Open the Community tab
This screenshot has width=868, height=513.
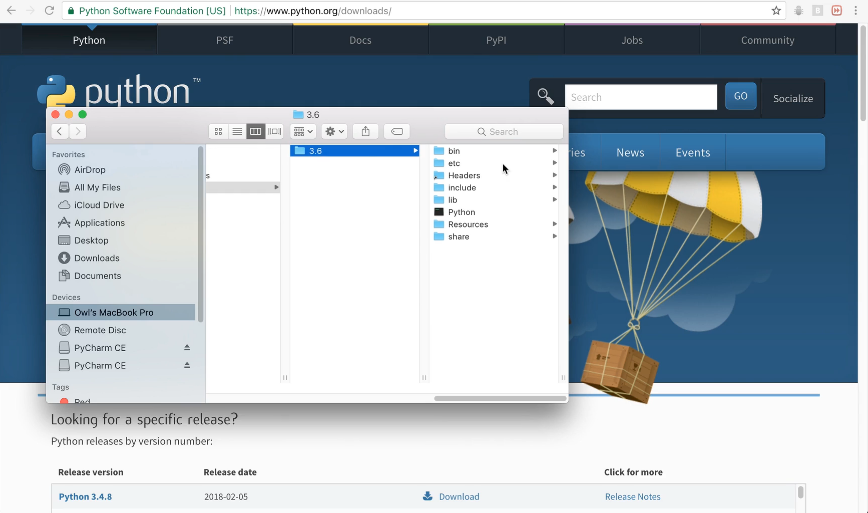click(767, 40)
